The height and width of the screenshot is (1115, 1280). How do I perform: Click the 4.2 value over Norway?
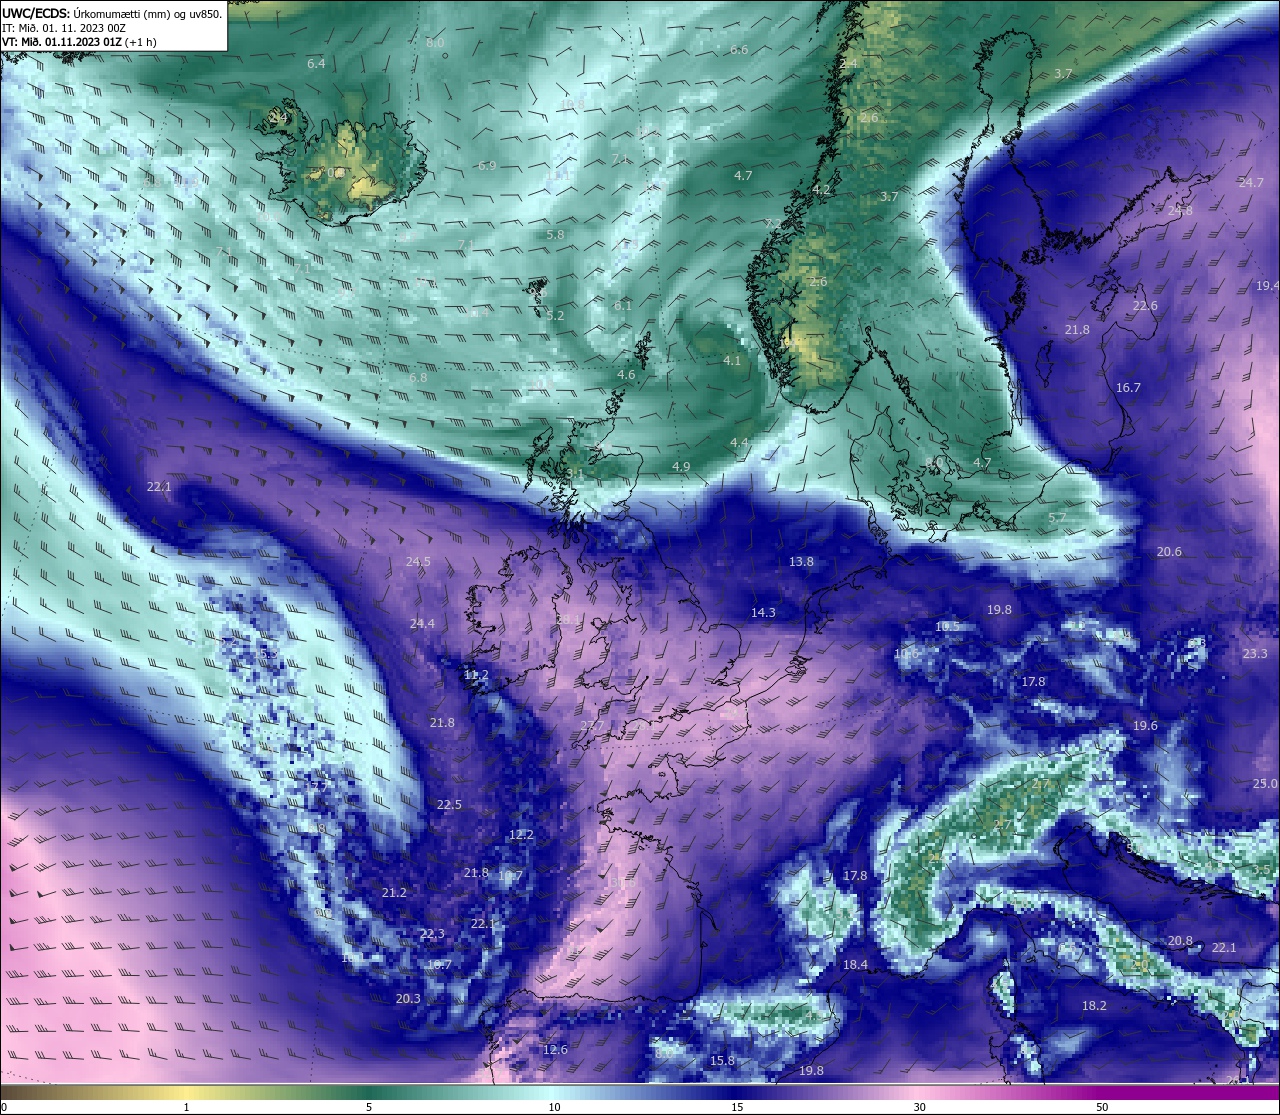822,189
